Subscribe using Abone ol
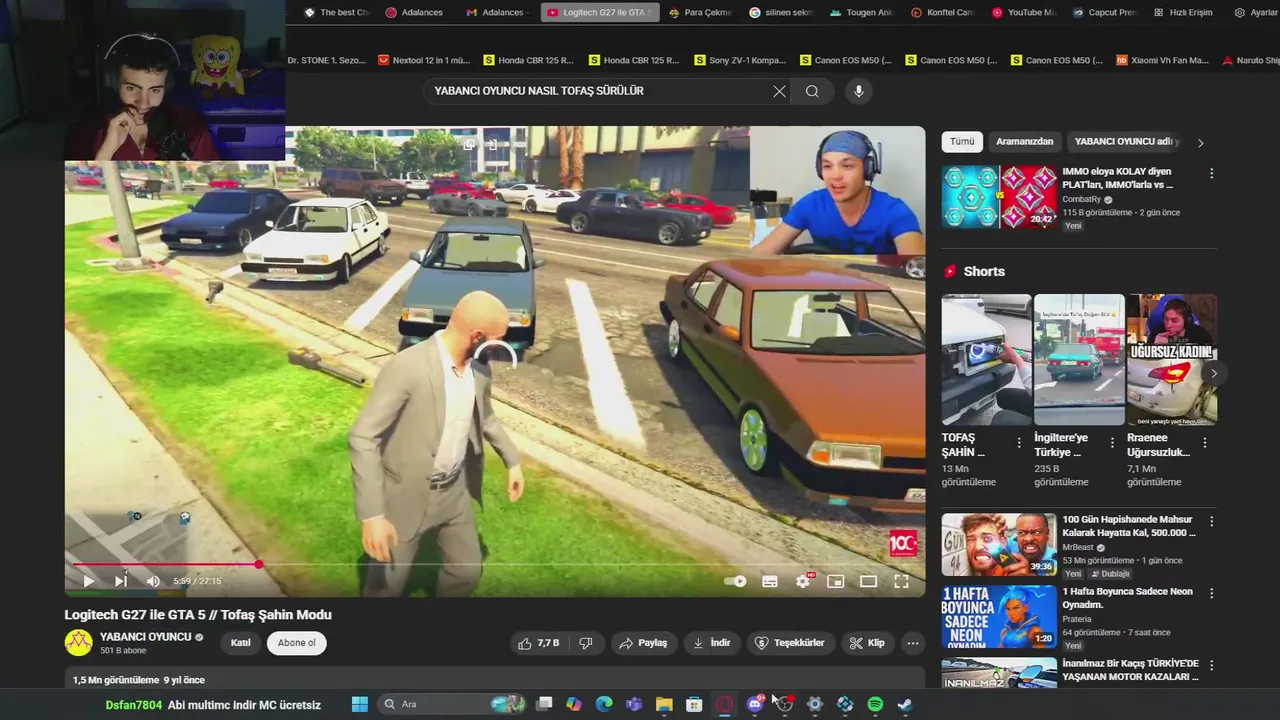 [x=297, y=643]
